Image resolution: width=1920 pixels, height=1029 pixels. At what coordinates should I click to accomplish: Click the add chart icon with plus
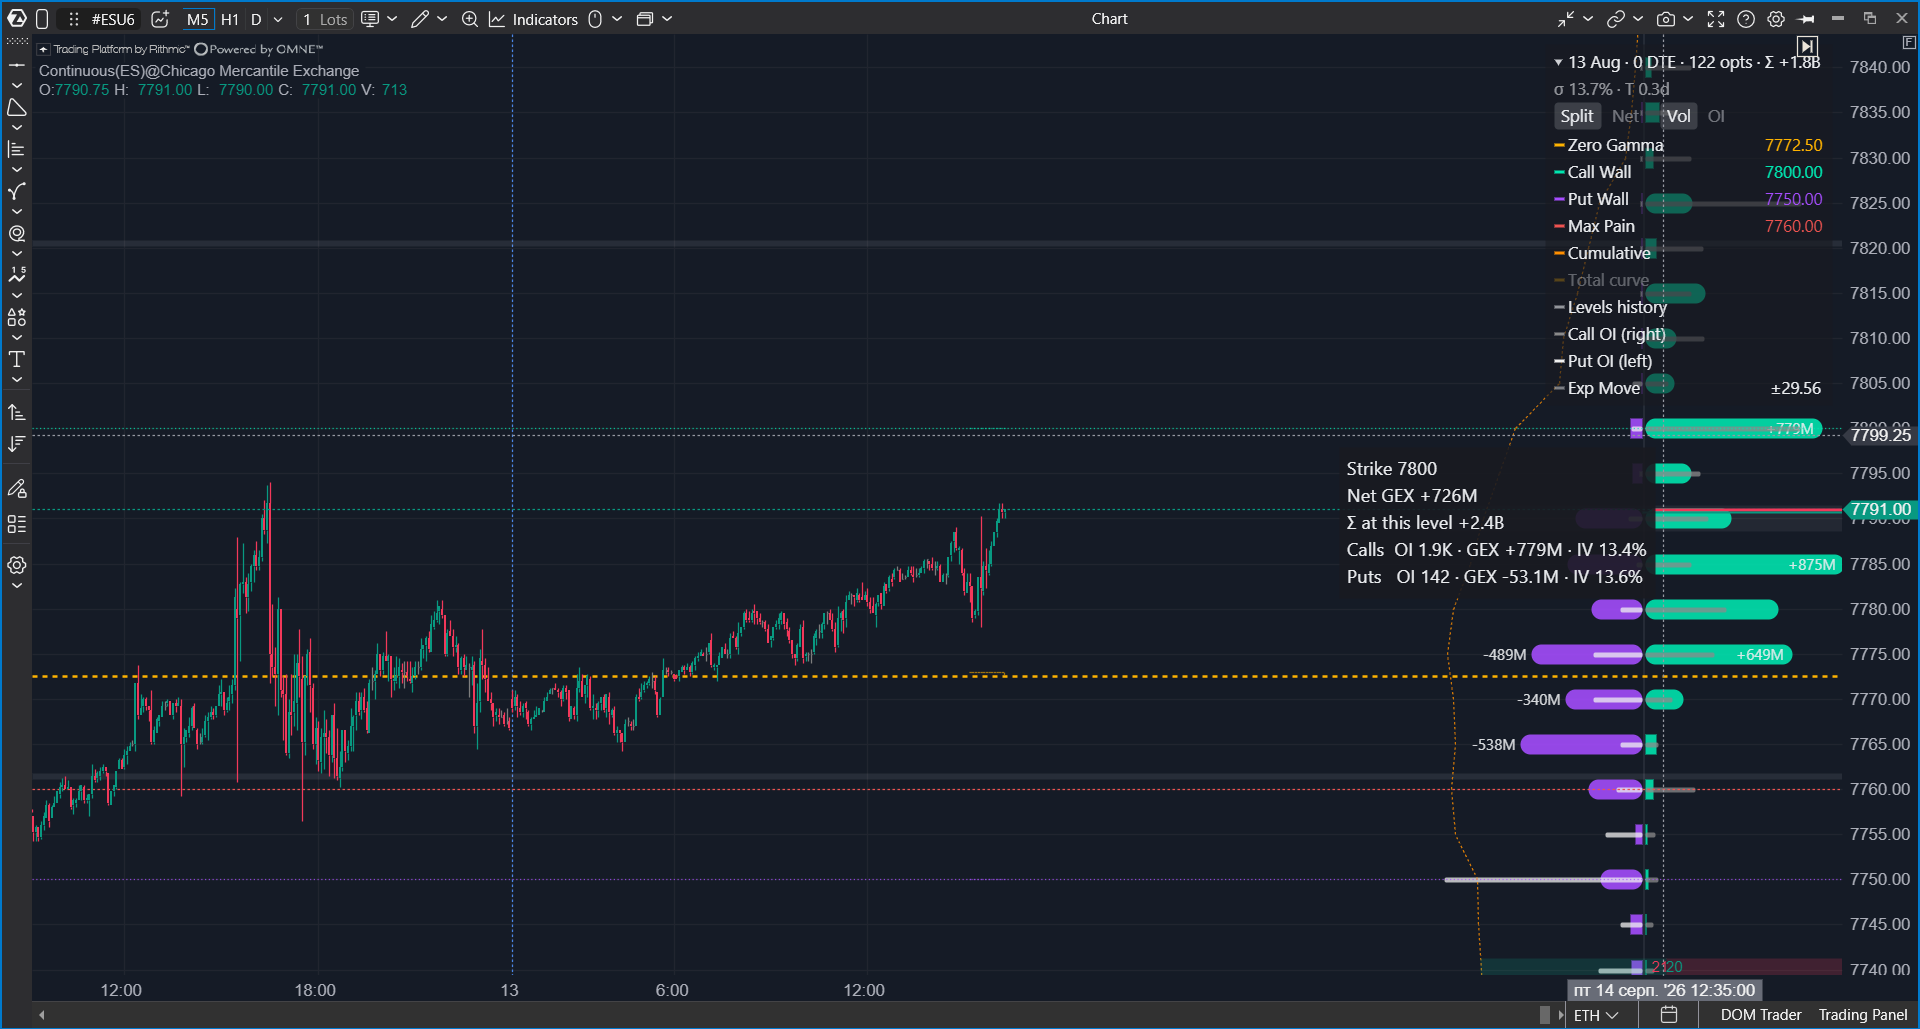click(x=160, y=19)
